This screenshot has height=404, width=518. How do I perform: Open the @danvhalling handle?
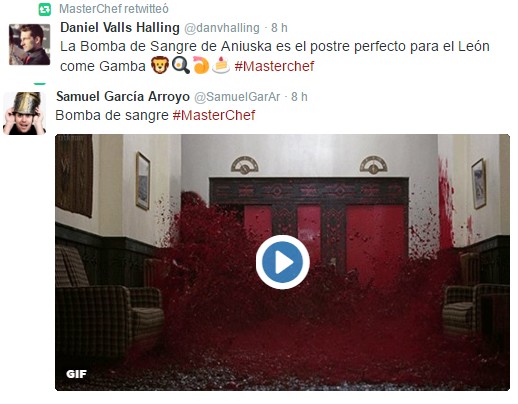coord(222,28)
